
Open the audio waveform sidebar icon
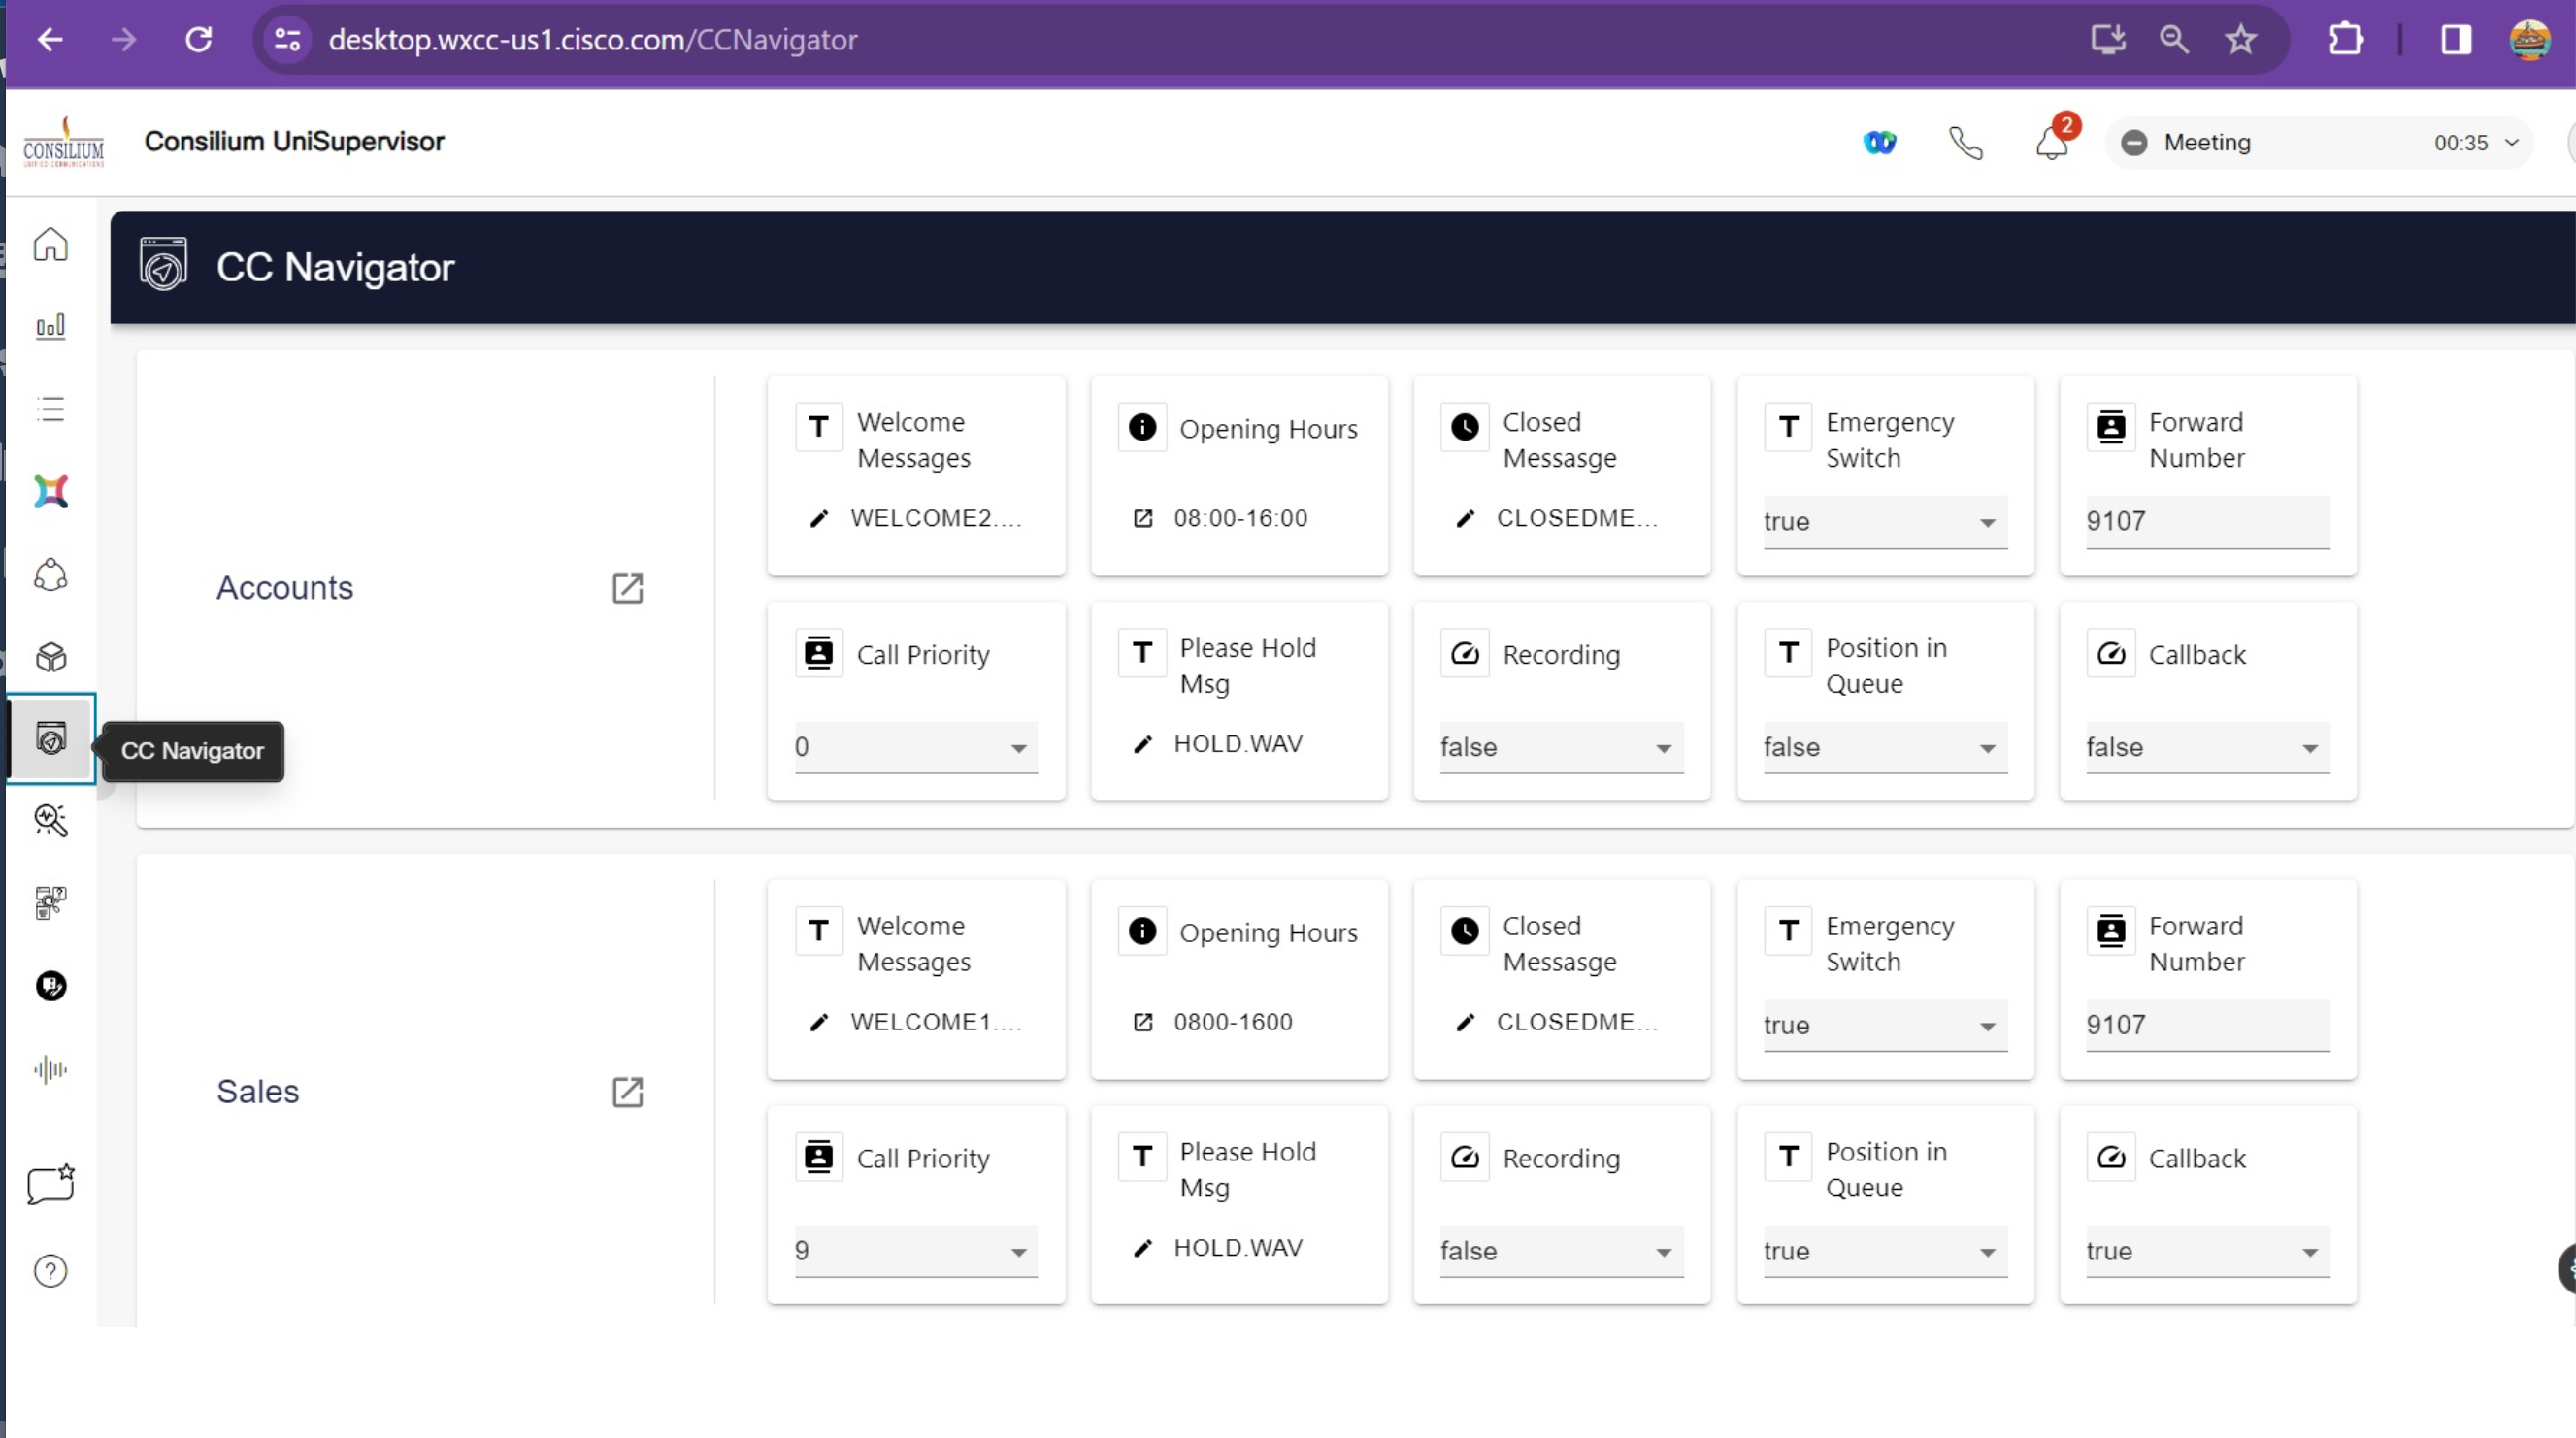tap(50, 1070)
